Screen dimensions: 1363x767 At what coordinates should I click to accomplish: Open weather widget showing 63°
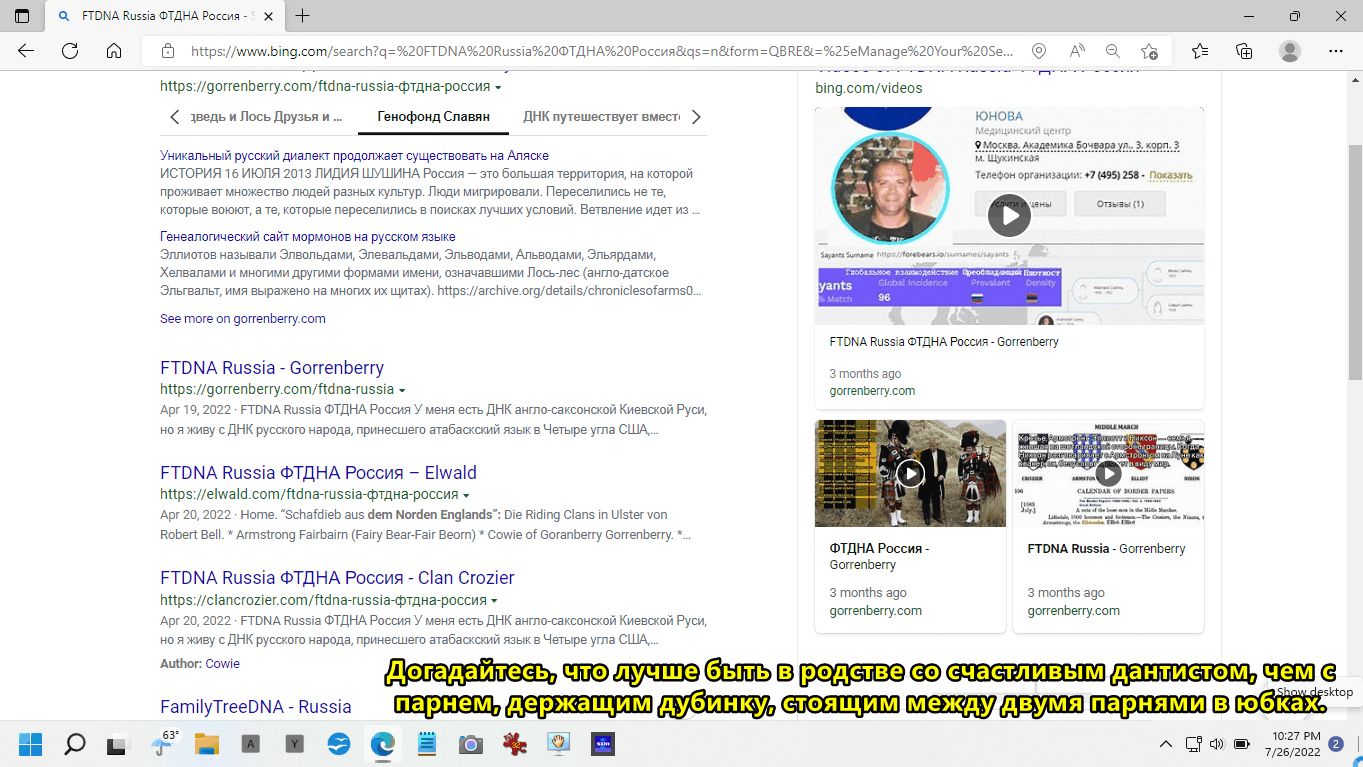tap(164, 743)
